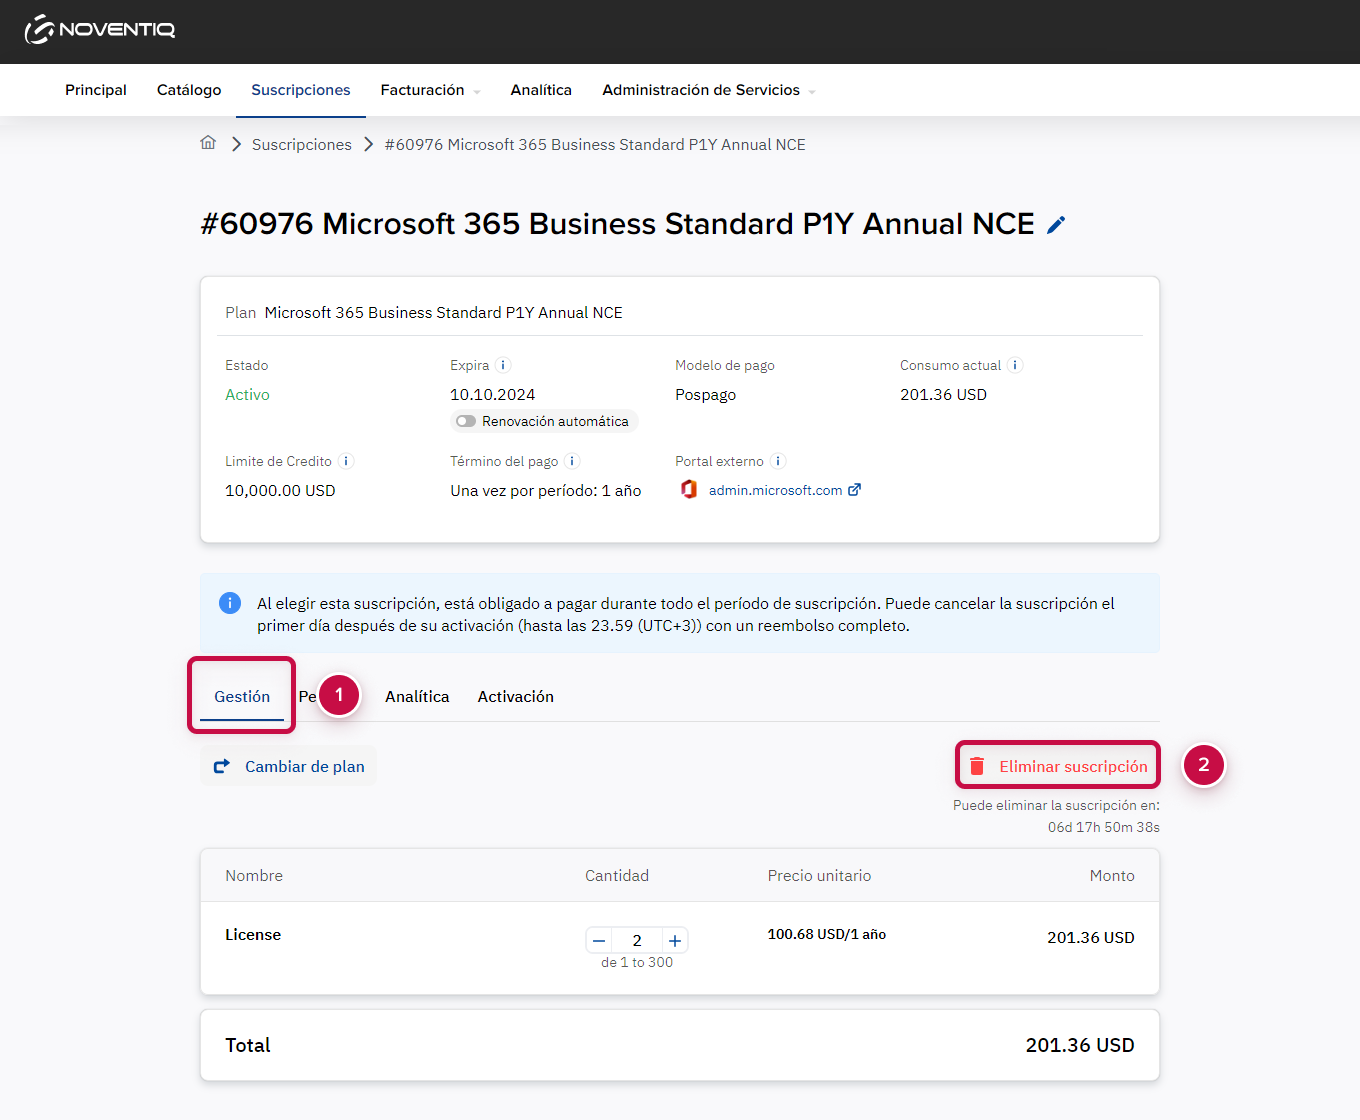
Task: Select the Gestión tab
Action: (242, 696)
